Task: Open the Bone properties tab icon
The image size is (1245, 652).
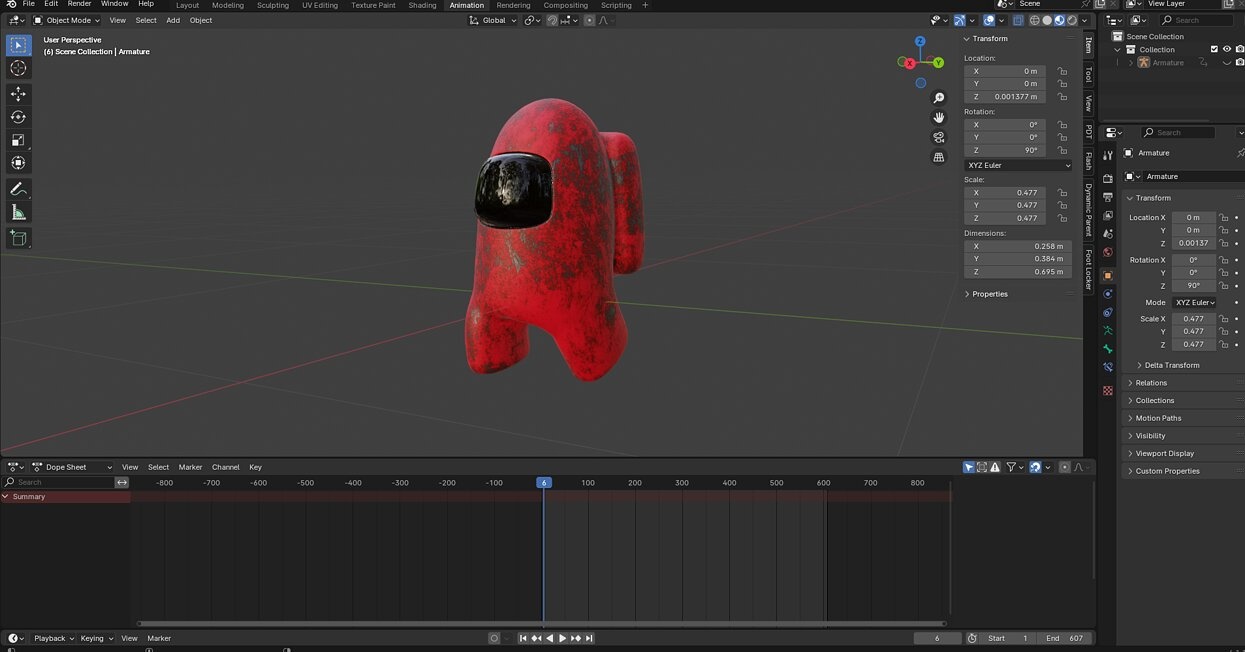Action: tap(1107, 349)
